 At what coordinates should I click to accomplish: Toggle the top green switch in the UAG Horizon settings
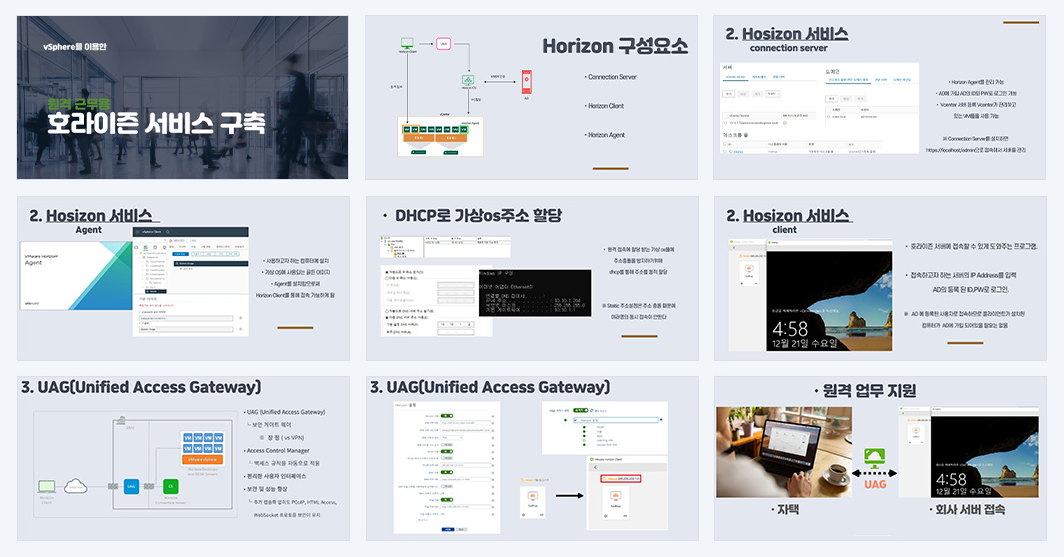(447, 416)
